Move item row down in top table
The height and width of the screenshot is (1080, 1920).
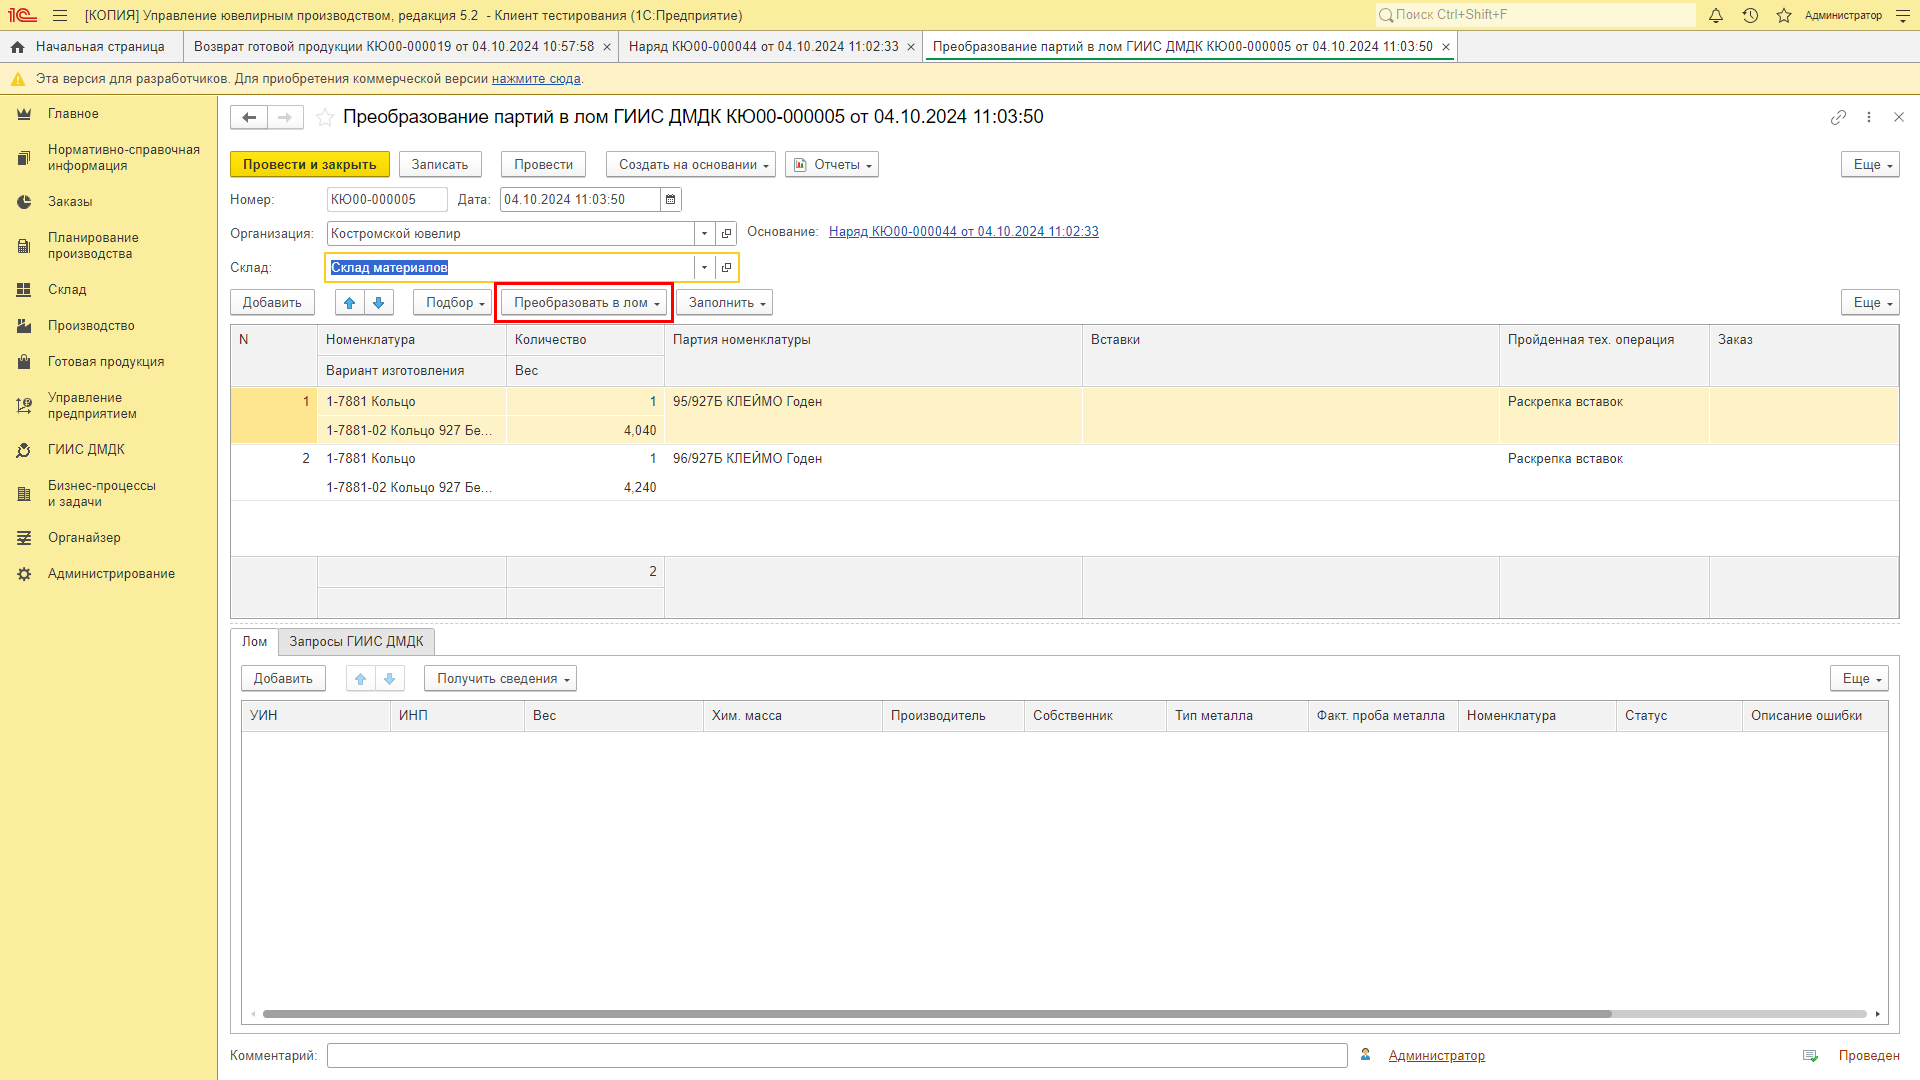[378, 303]
